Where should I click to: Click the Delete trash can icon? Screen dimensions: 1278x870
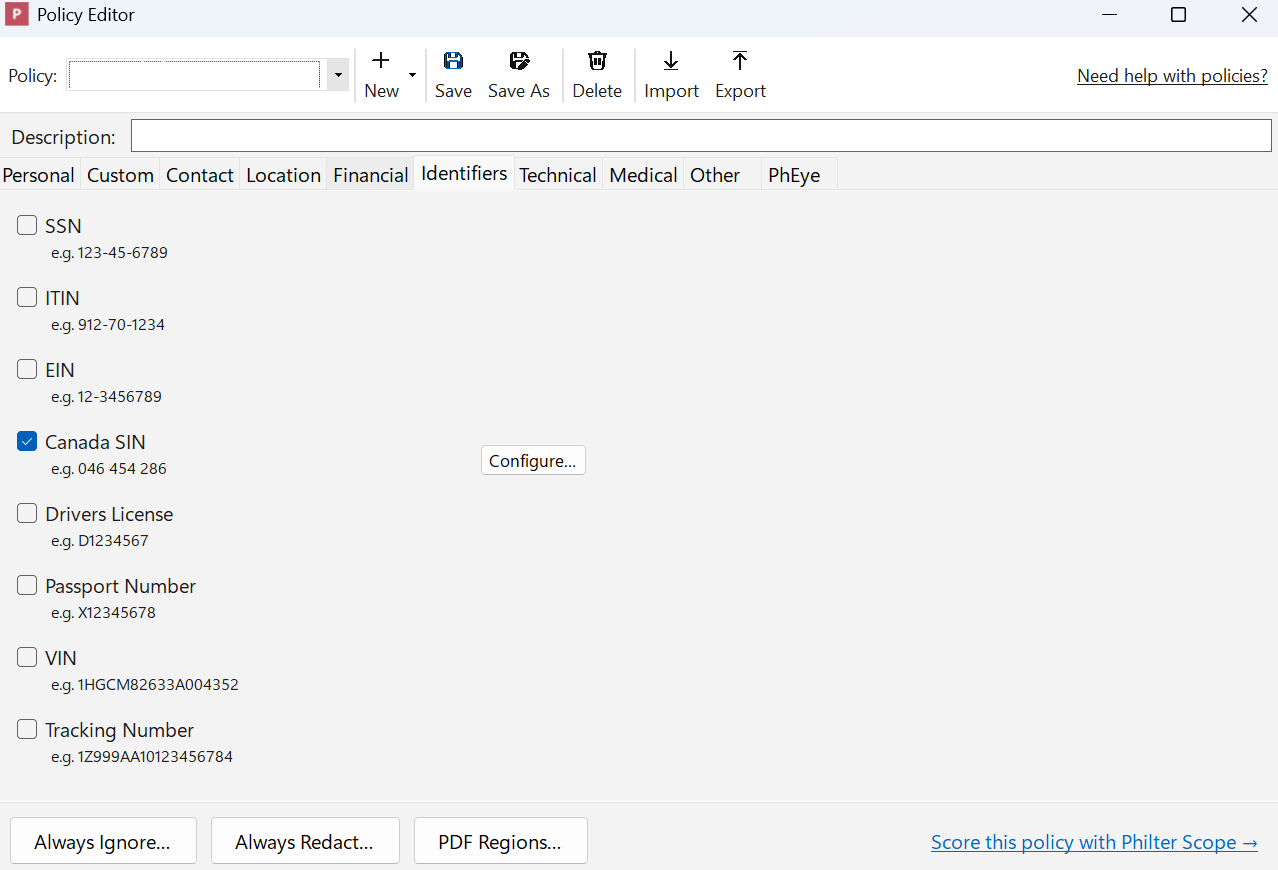(x=597, y=61)
